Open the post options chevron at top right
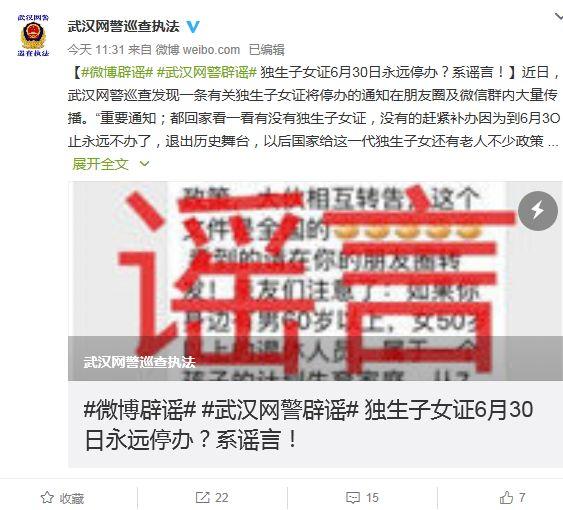The width and height of the screenshot is (563, 510). coord(559,17)
